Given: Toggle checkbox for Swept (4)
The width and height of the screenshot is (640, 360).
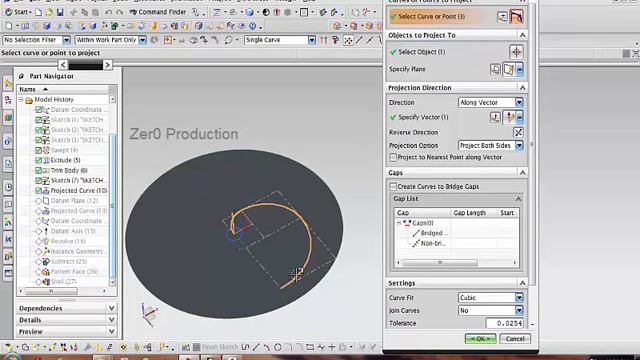Looking at the screenshot, I should click(x=38, y=150).
